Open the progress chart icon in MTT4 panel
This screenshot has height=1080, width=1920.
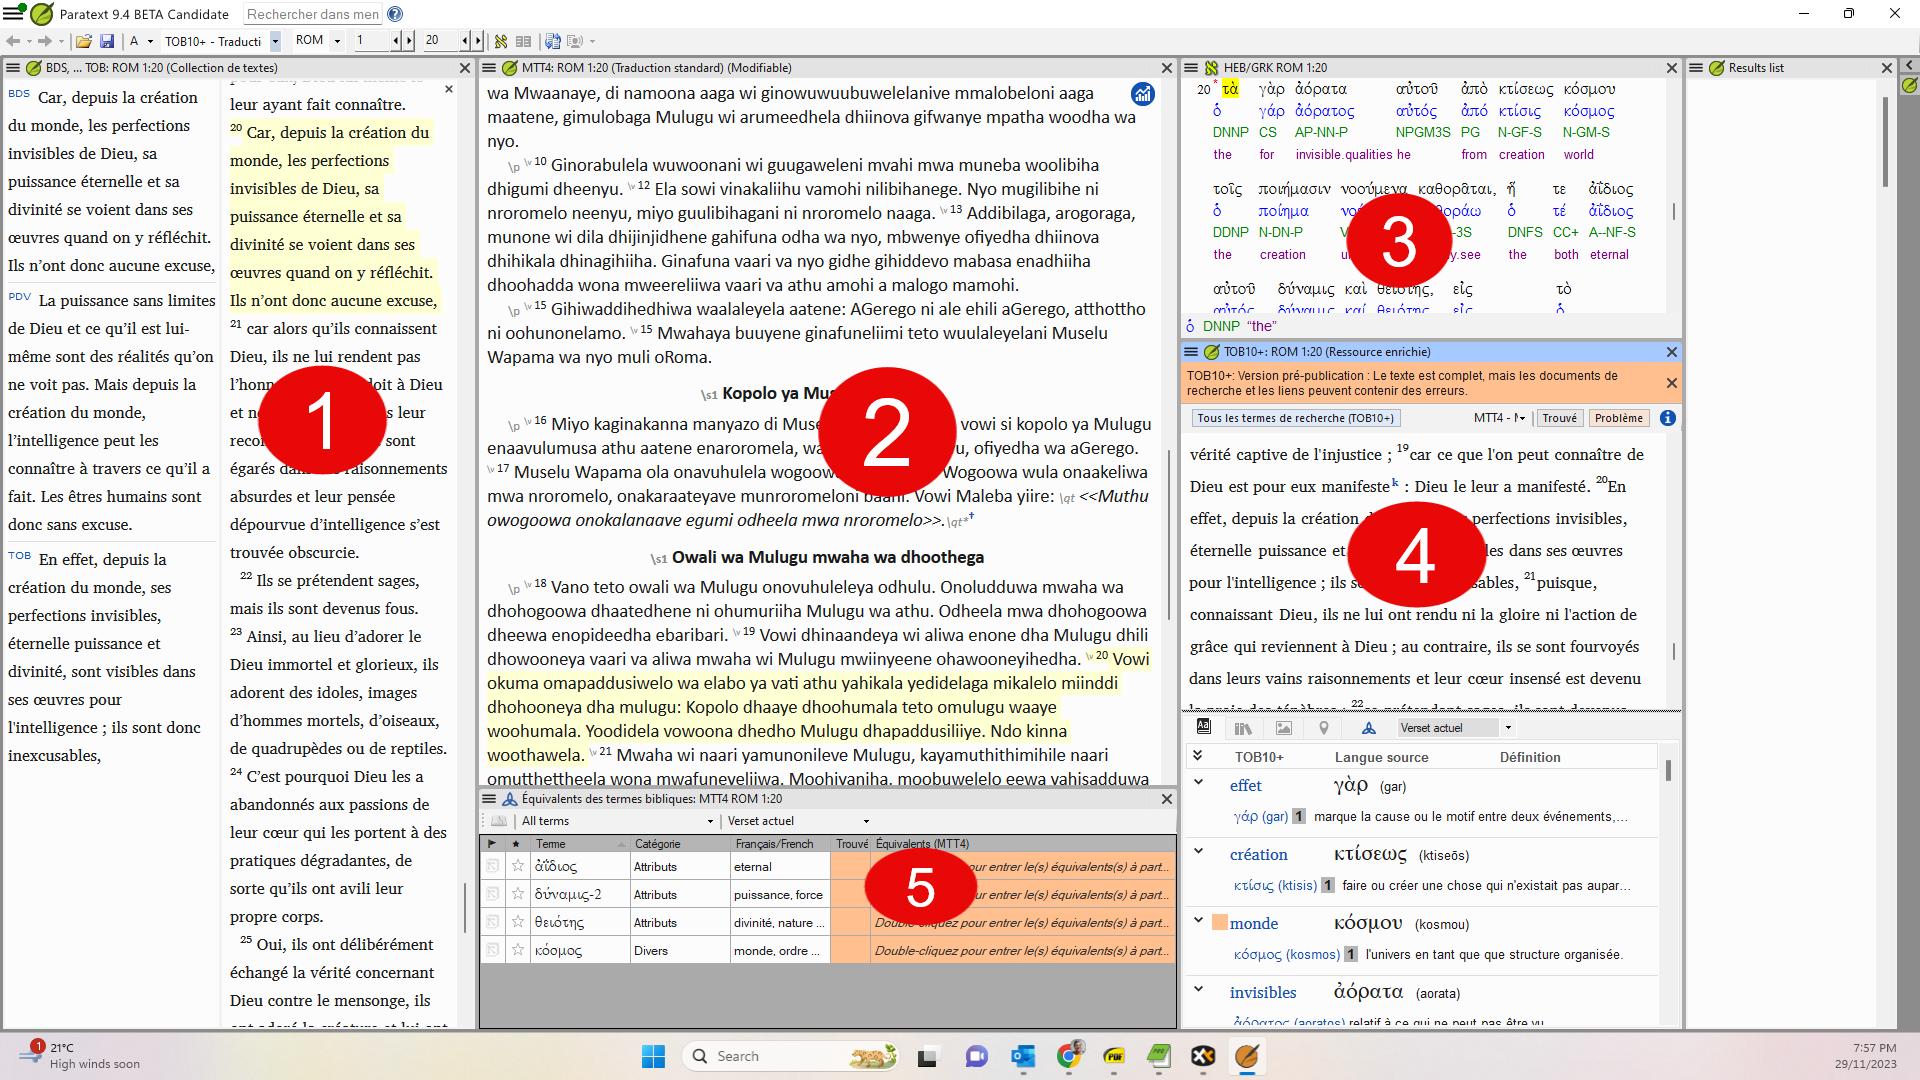(1143, 94)
